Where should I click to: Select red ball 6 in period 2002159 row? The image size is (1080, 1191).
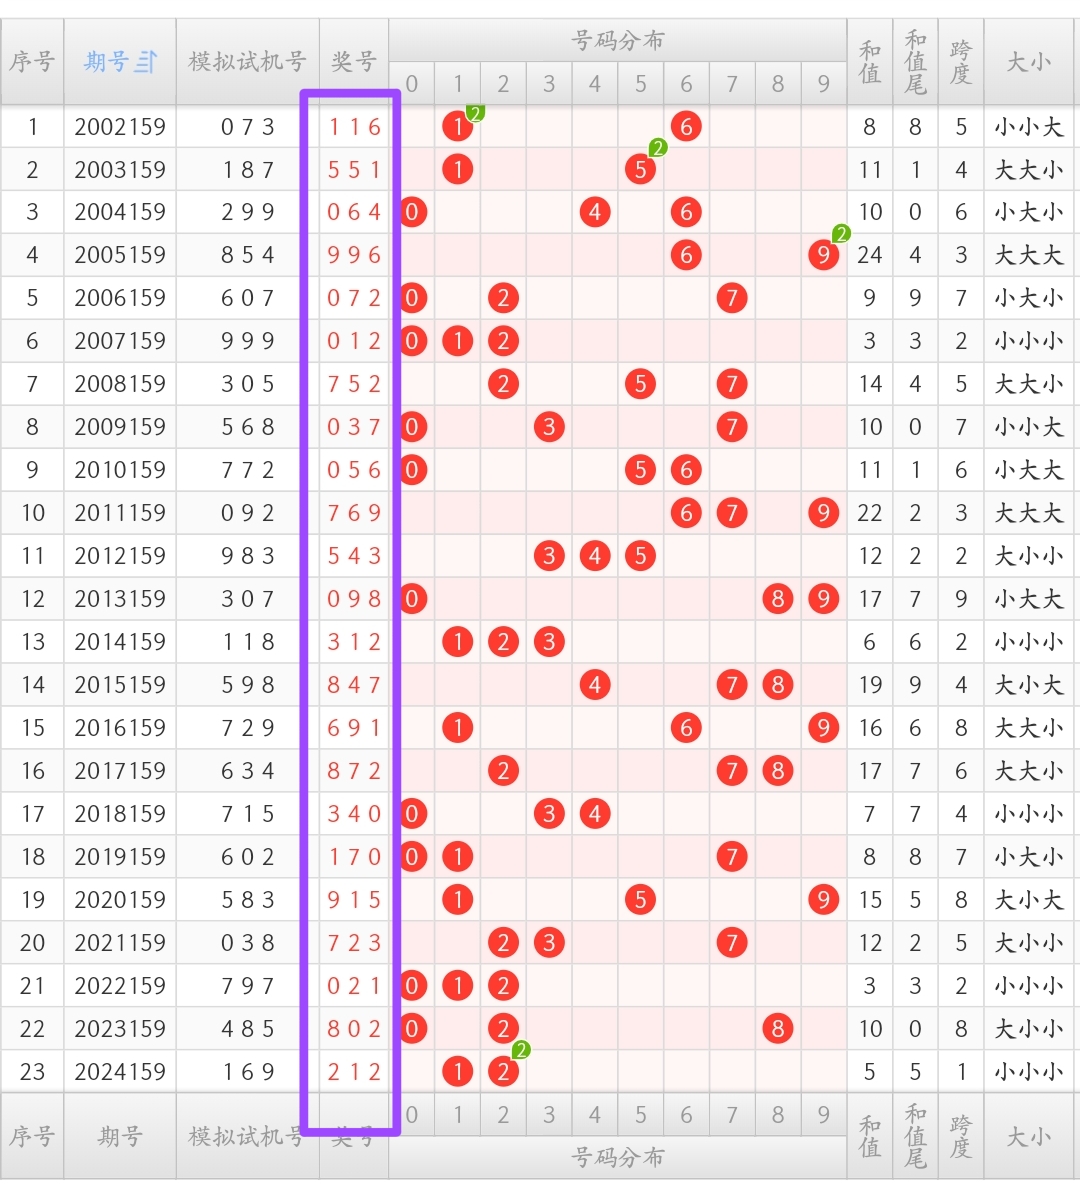[686, 126]
